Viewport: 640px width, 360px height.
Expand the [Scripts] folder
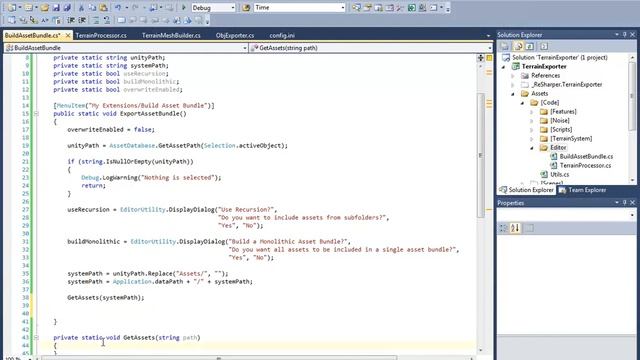point(531,130)
